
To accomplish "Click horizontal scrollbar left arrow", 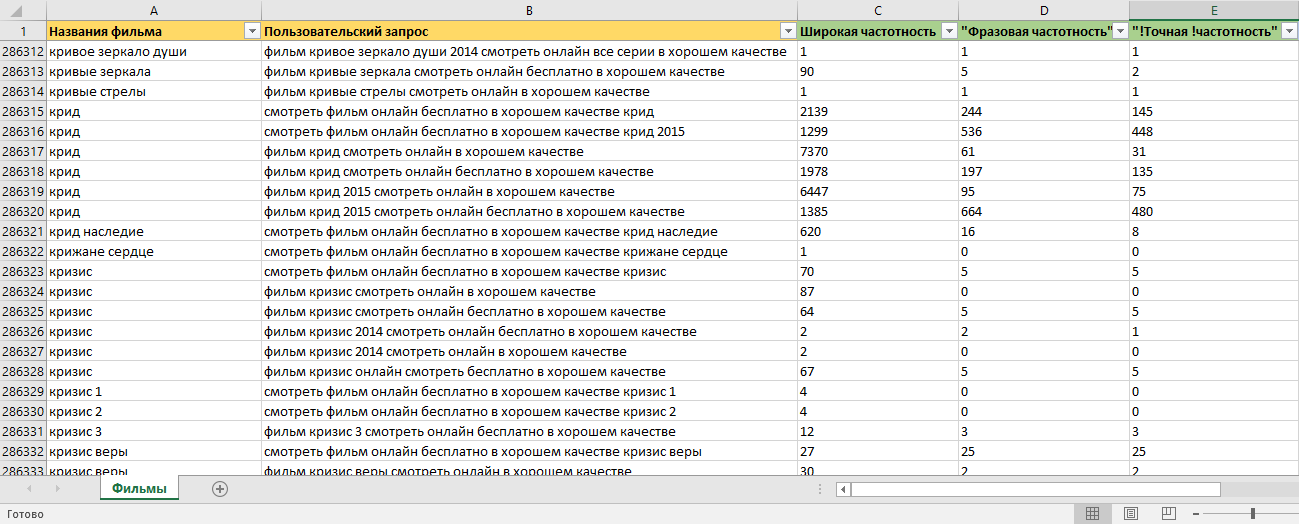I will coord(844,489).
